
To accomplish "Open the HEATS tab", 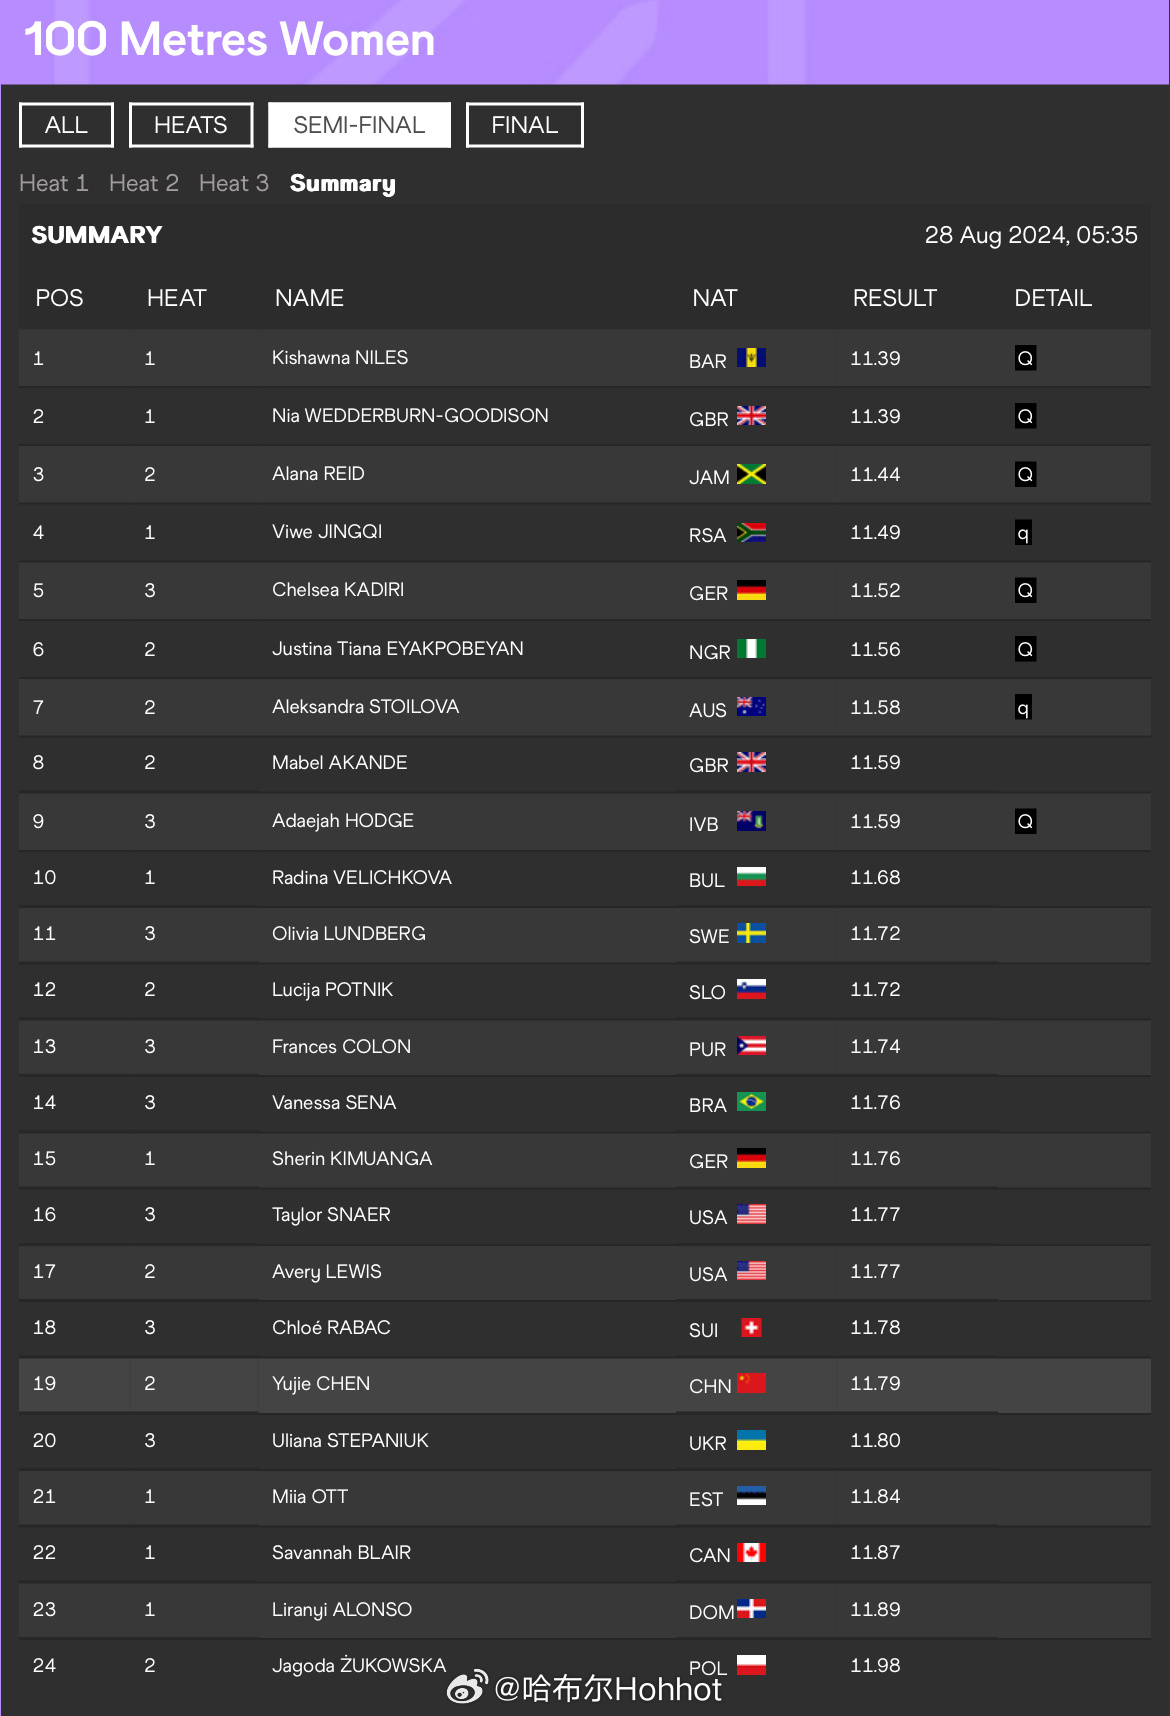I will pos(191,125).
